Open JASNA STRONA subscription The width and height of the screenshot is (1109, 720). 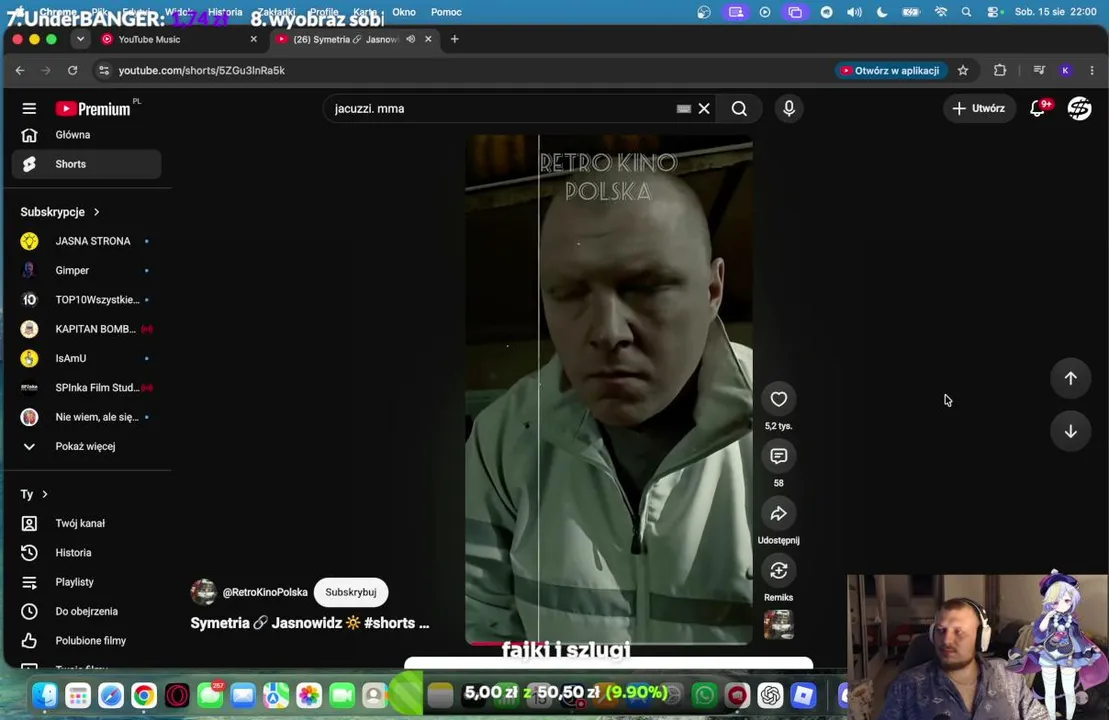(x=86, y=241)
